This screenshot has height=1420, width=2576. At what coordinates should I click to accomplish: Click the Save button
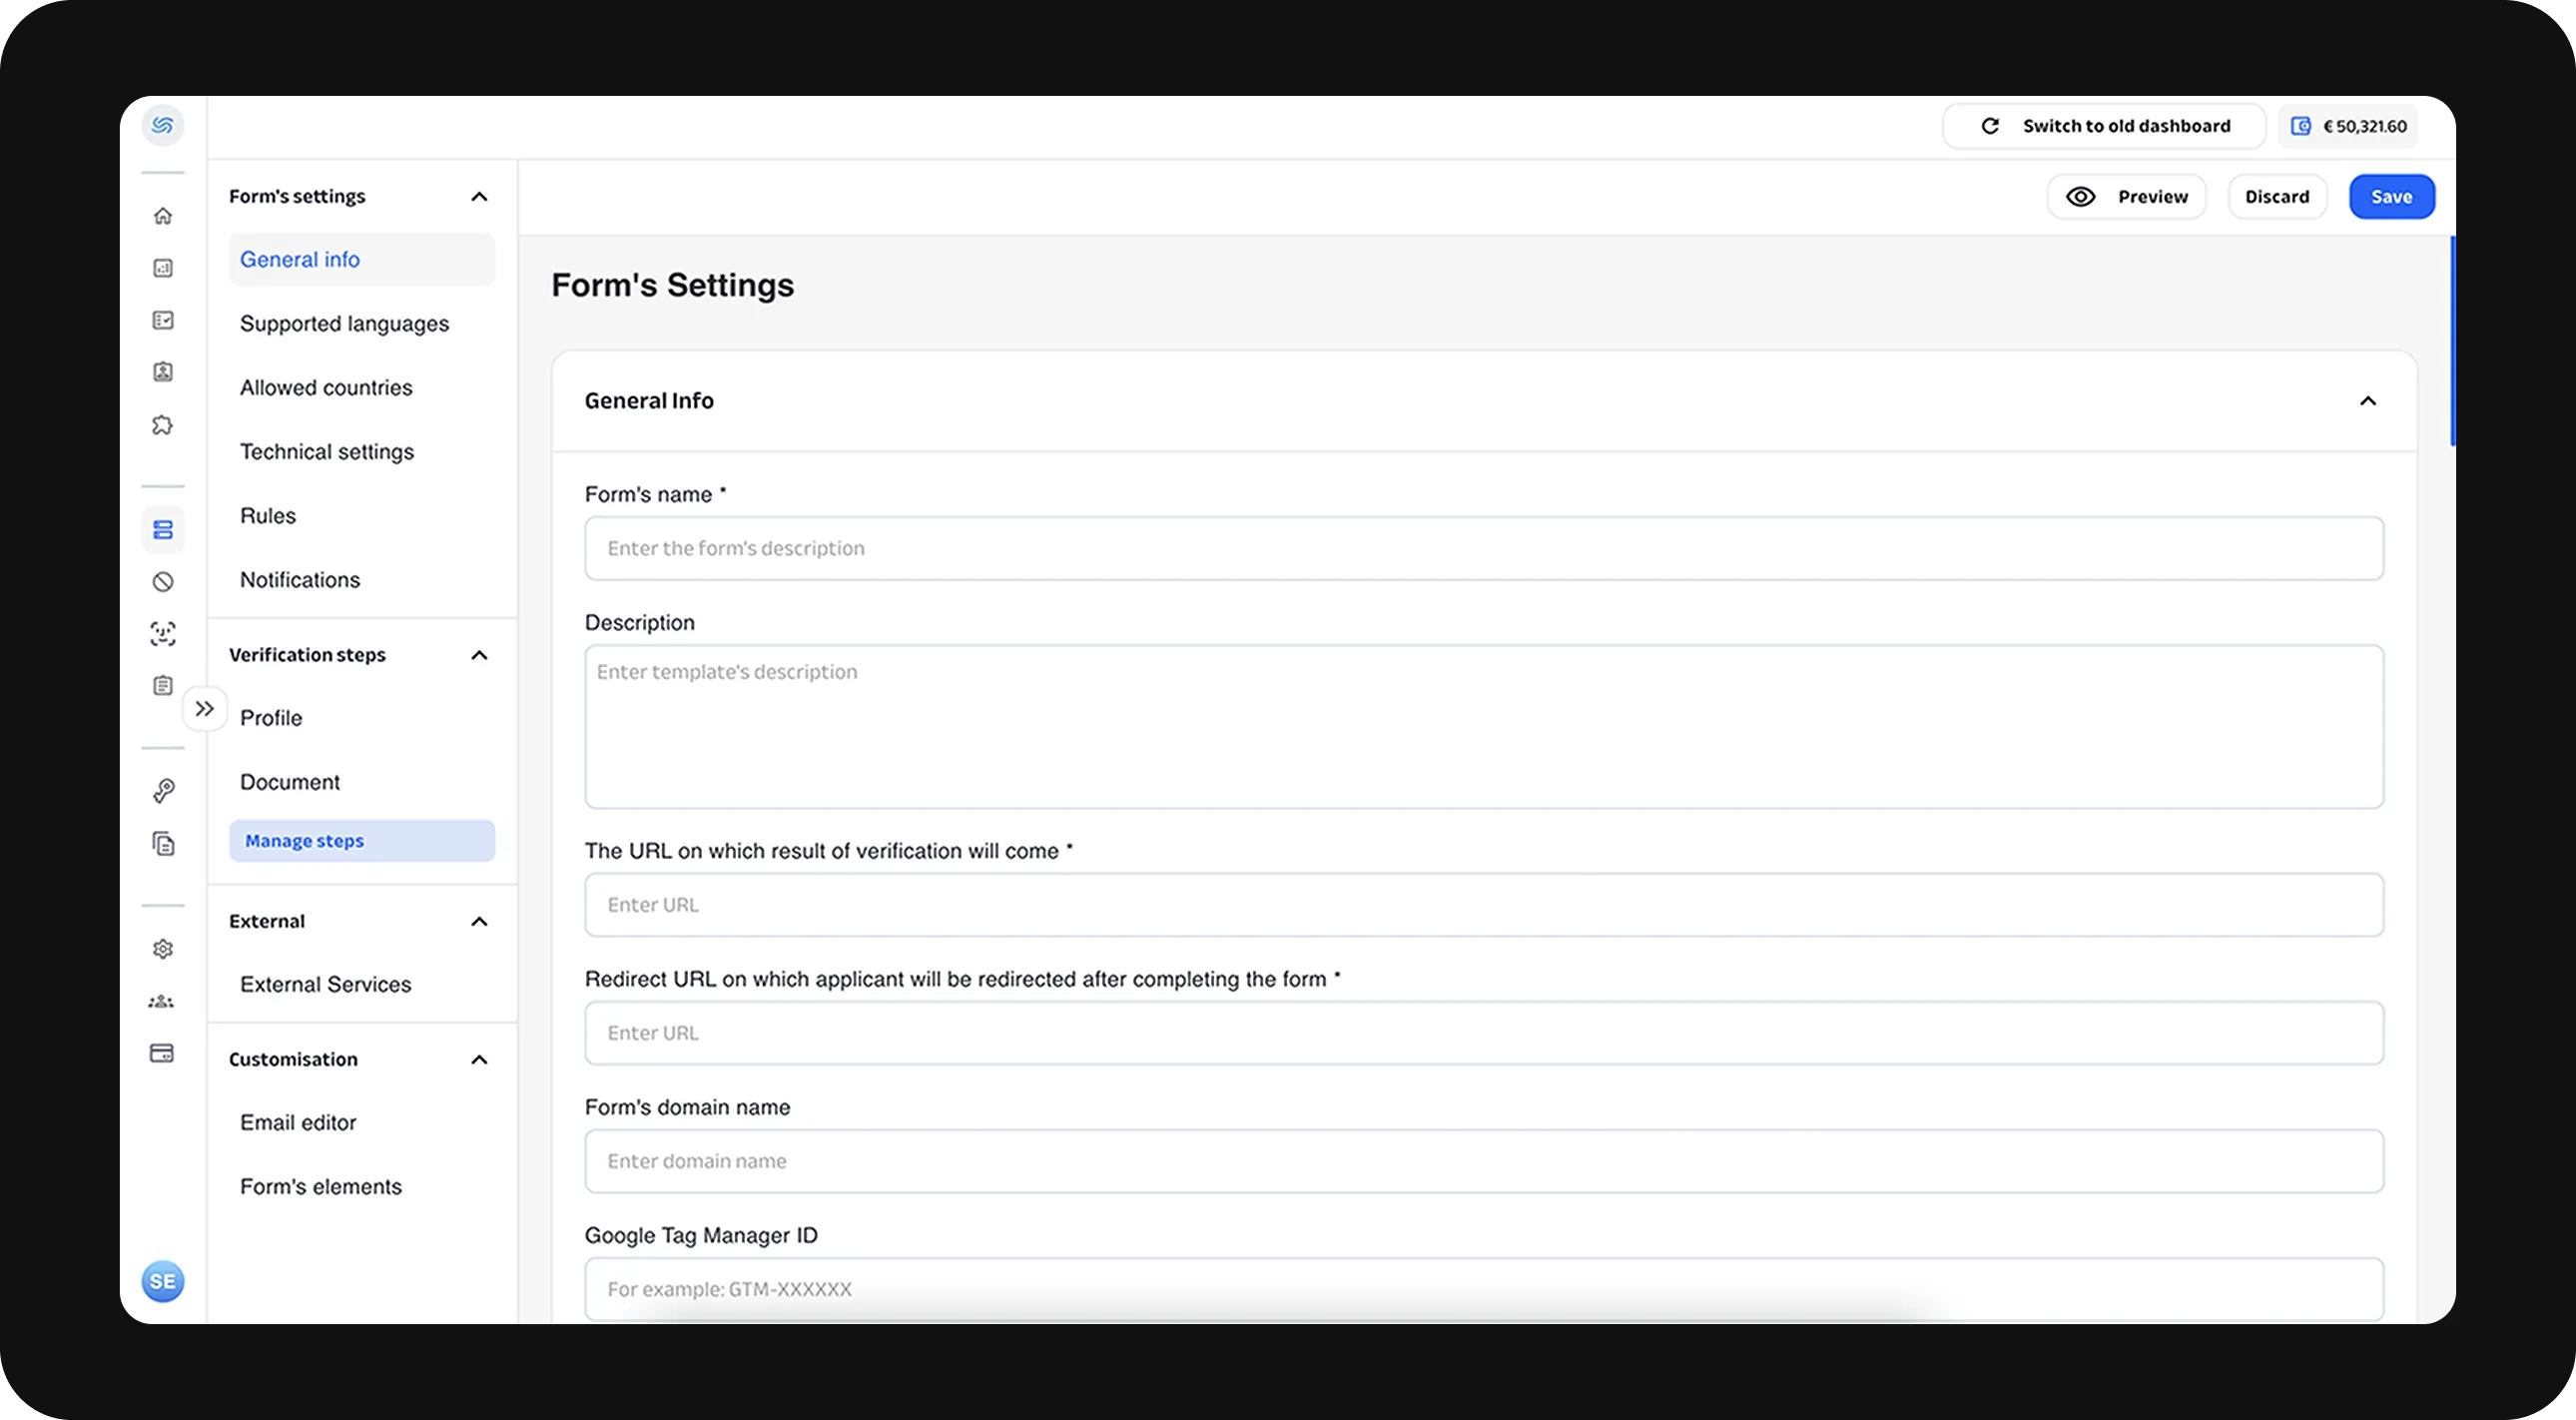click(x=2391, y=197)
